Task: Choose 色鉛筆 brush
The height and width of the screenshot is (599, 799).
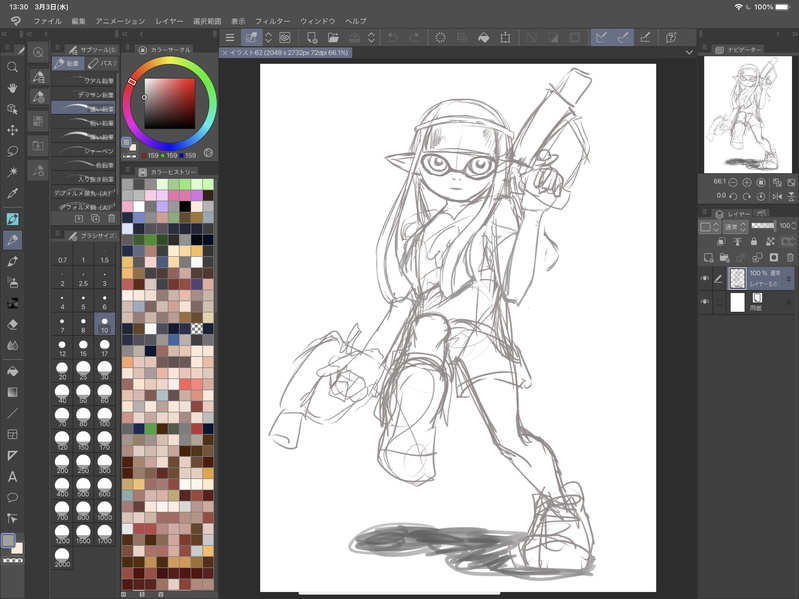Action: (84, 165)
